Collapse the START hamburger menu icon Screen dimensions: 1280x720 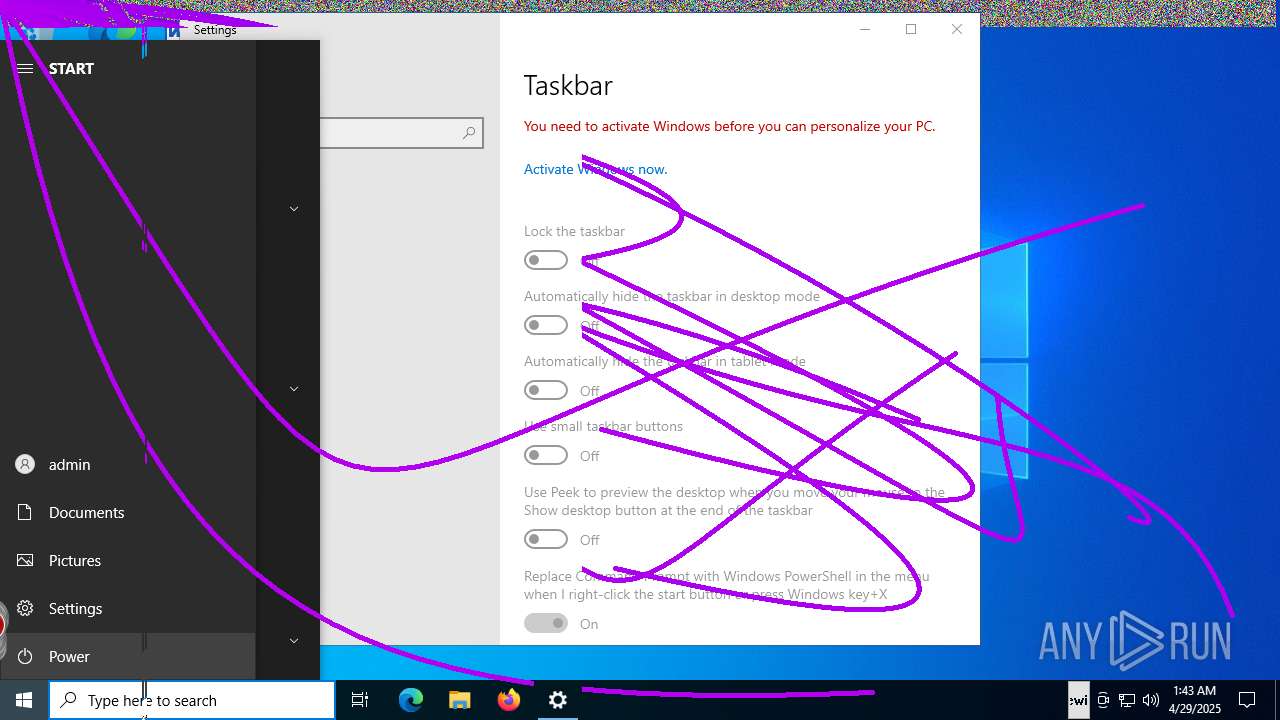click(25, 68)
